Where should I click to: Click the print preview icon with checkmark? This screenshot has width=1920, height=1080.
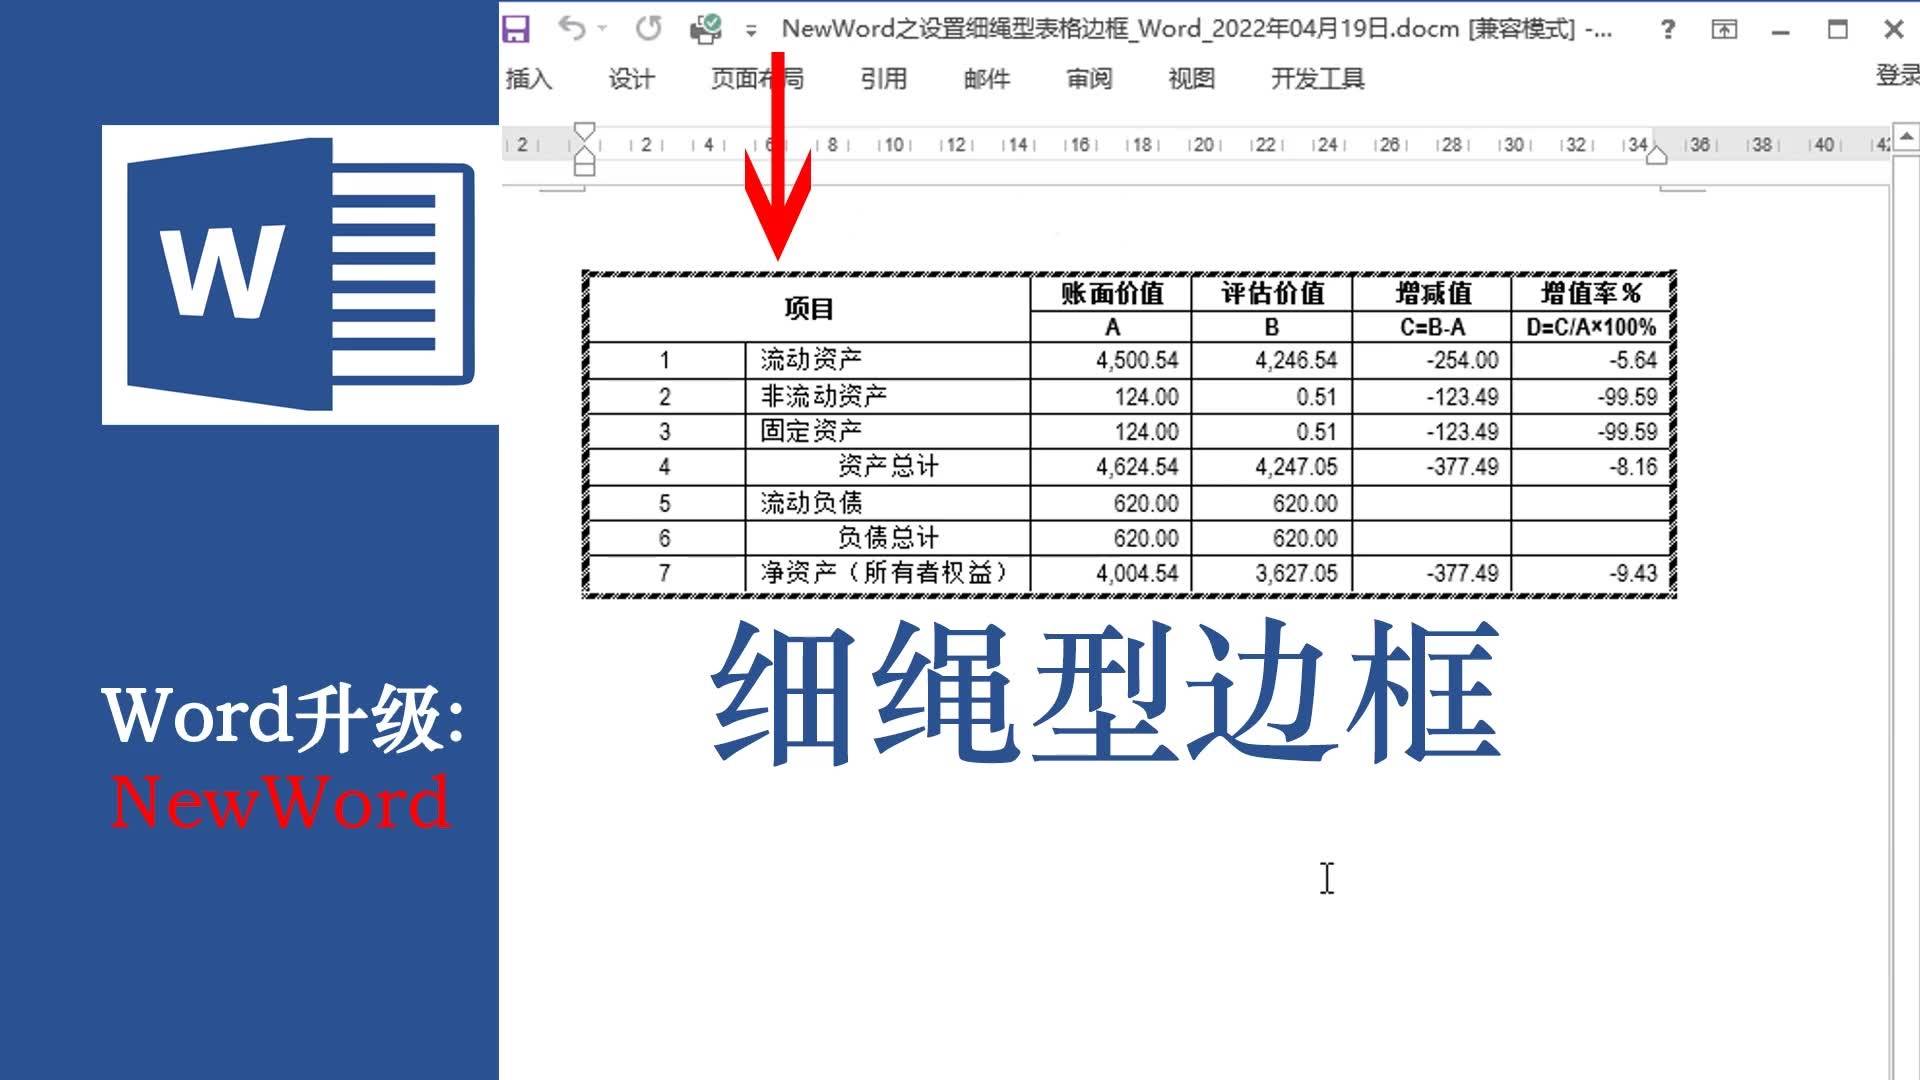(706, 29)
